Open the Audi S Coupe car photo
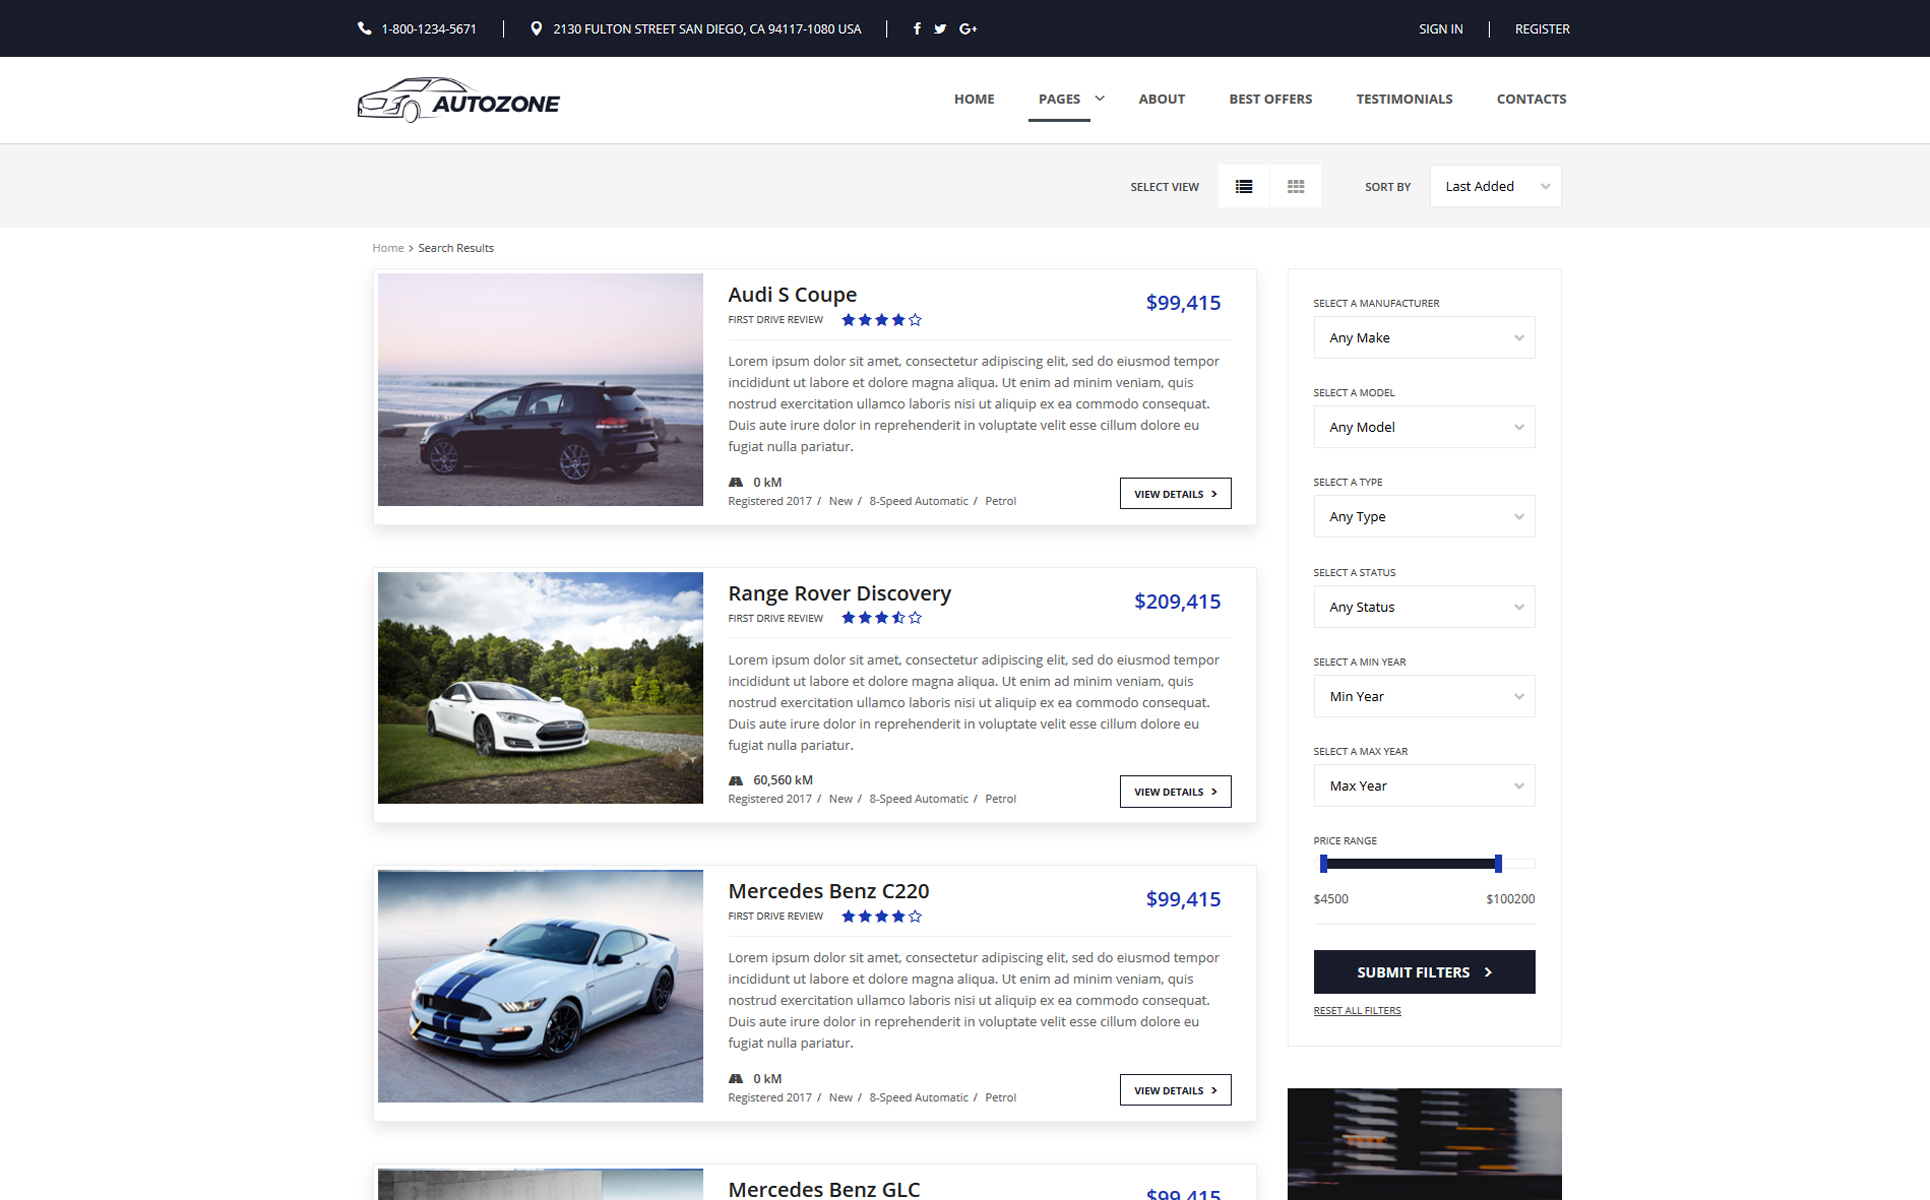Image resolution: width=1930 pixels, height=1200 pixels. (540, 389)
